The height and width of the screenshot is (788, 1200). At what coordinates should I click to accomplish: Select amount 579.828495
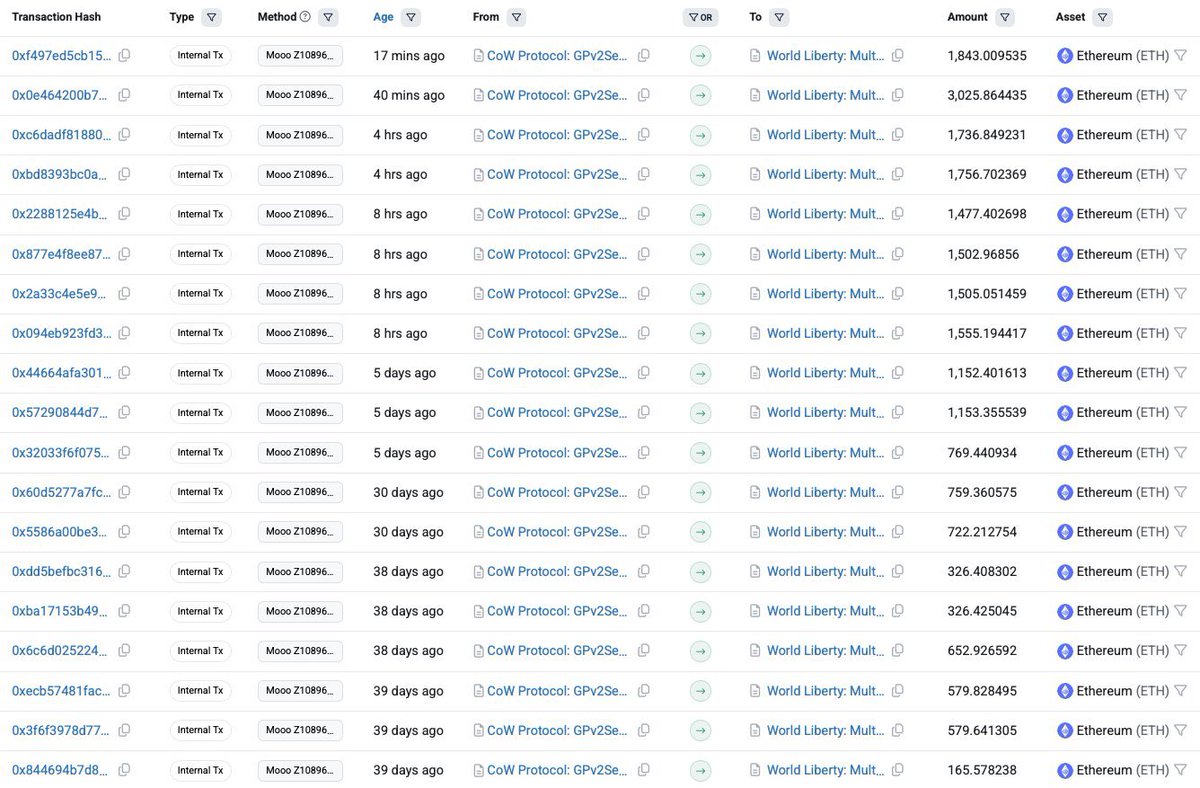pyautogui.click(x=982, y=690)
